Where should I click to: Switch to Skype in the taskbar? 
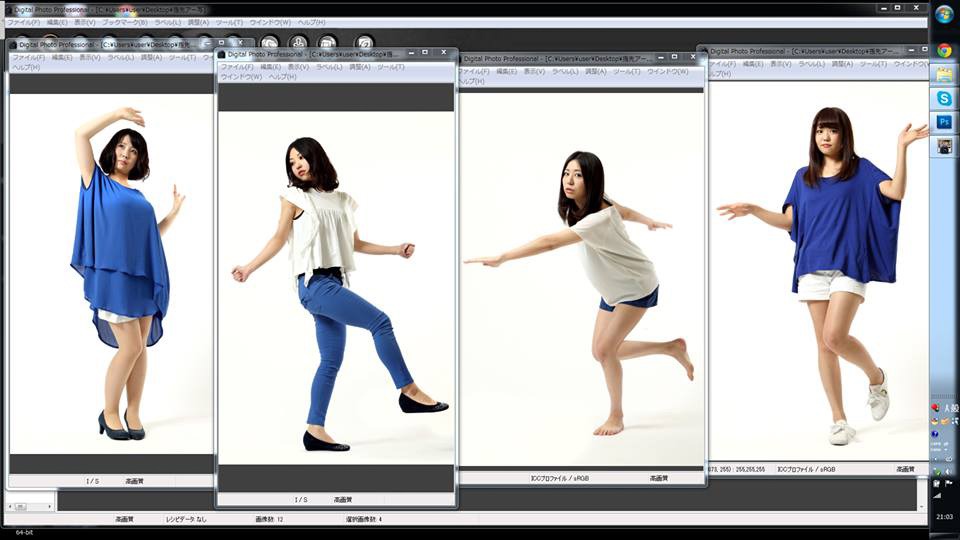coord(944,99)
